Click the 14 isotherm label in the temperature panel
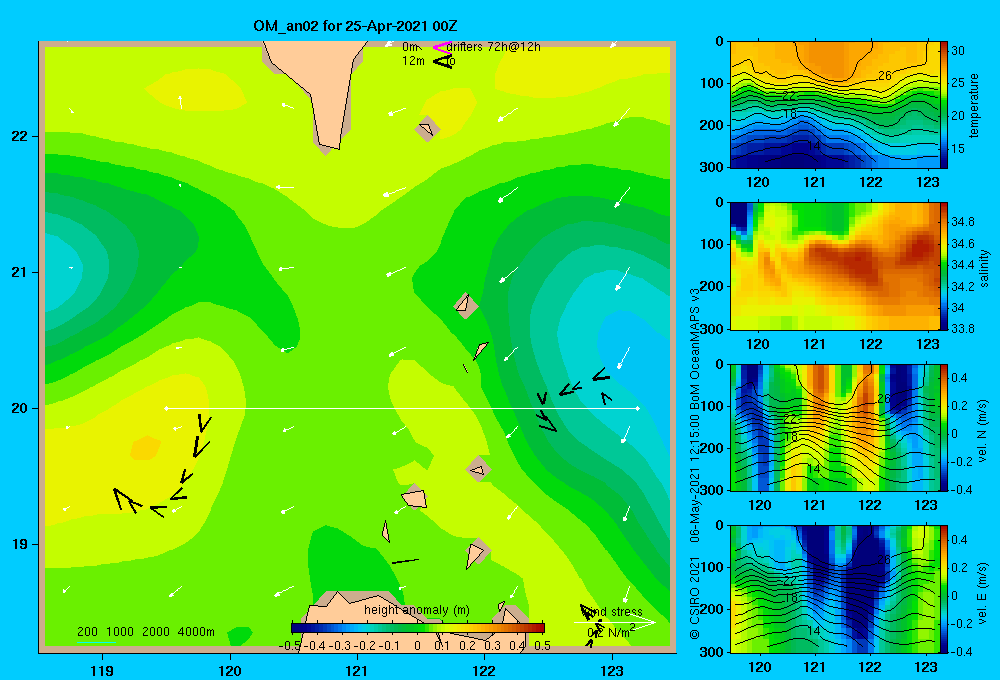This screenshot has height=680, width=1000. tap(813, 145)
